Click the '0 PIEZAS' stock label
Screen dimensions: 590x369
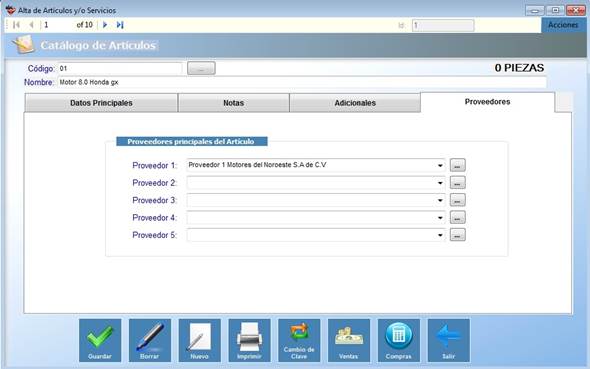coord(519,68)
